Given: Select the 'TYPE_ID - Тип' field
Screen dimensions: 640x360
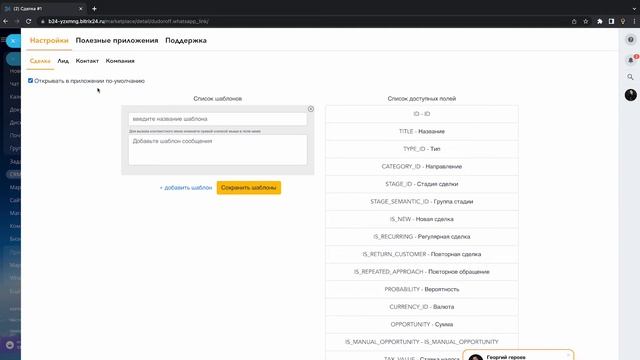Looking at the screenshot, I should (422, 149).
